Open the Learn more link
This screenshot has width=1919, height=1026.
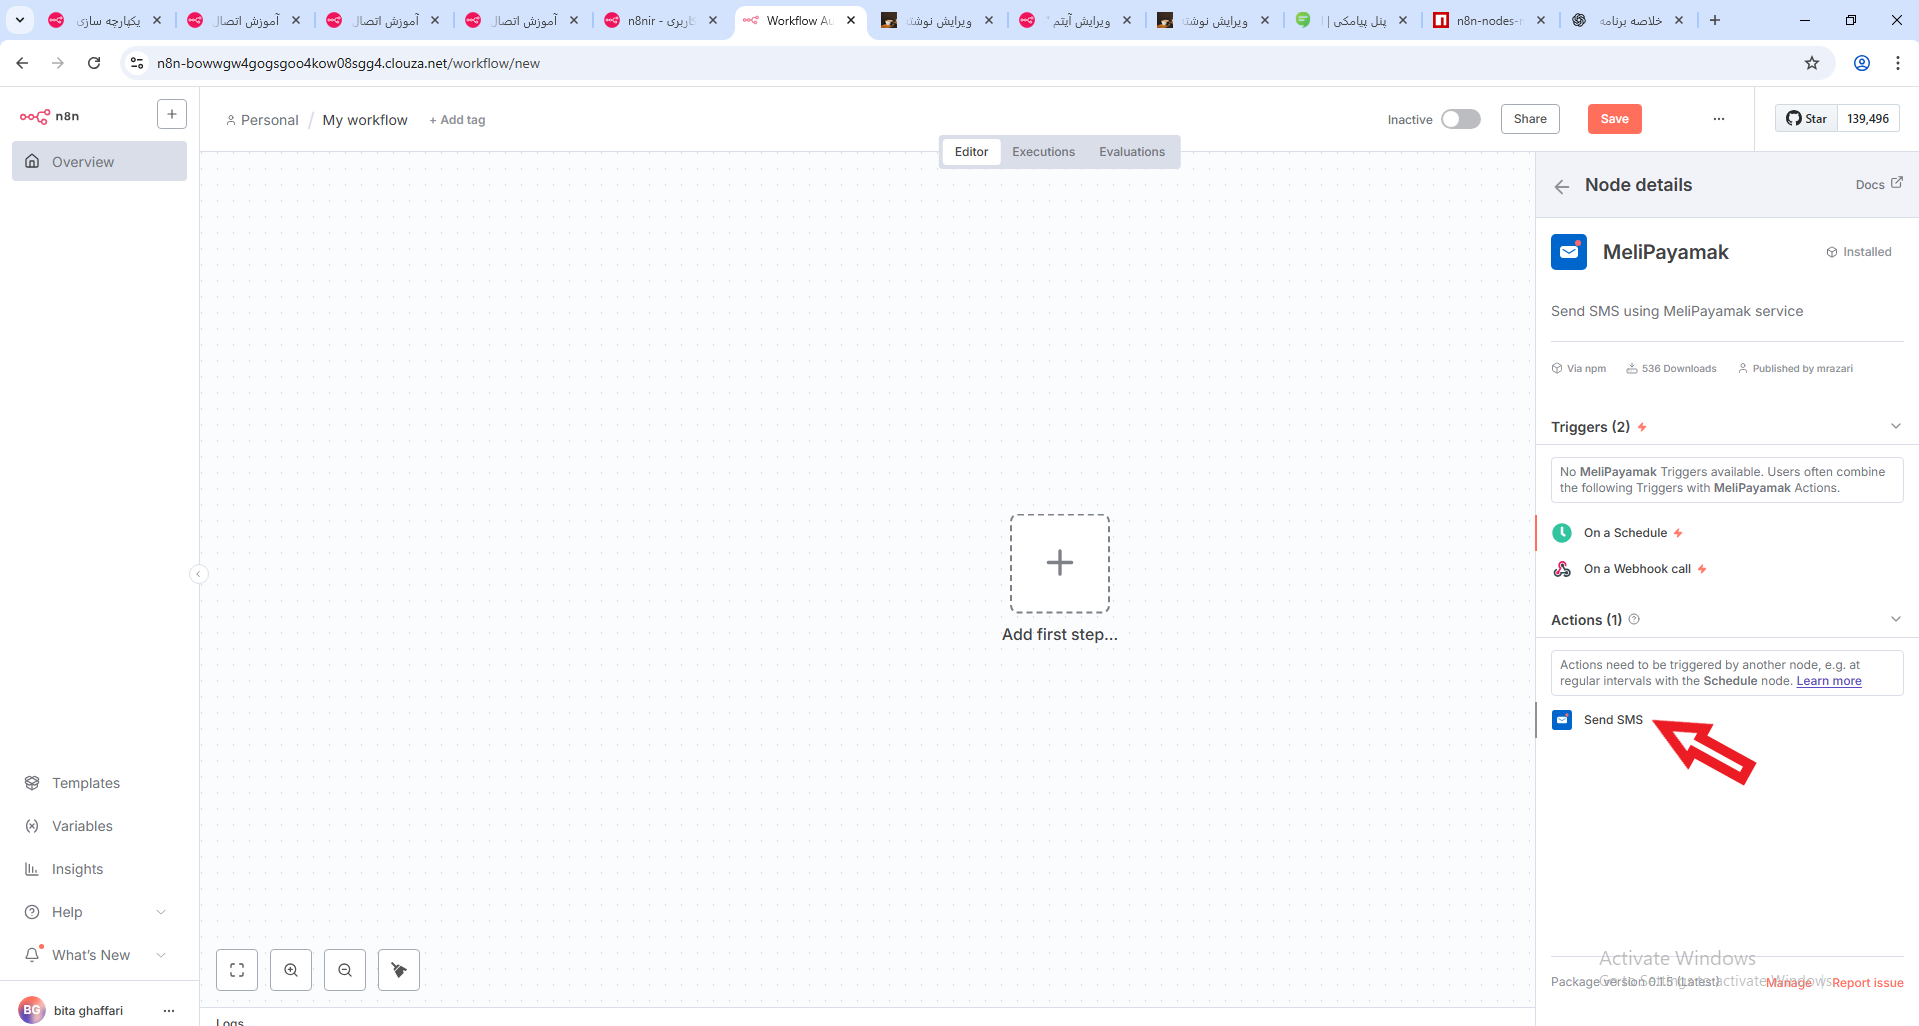coord(1828,681)
